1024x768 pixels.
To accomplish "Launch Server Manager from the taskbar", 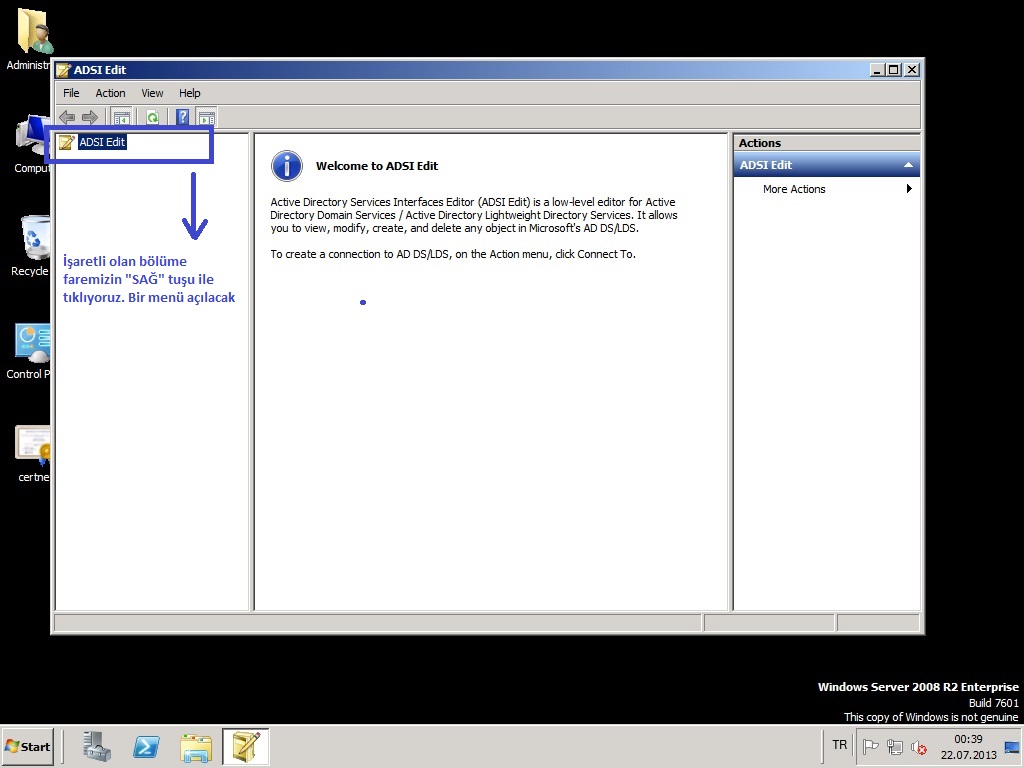I will [x=97, y=746].
